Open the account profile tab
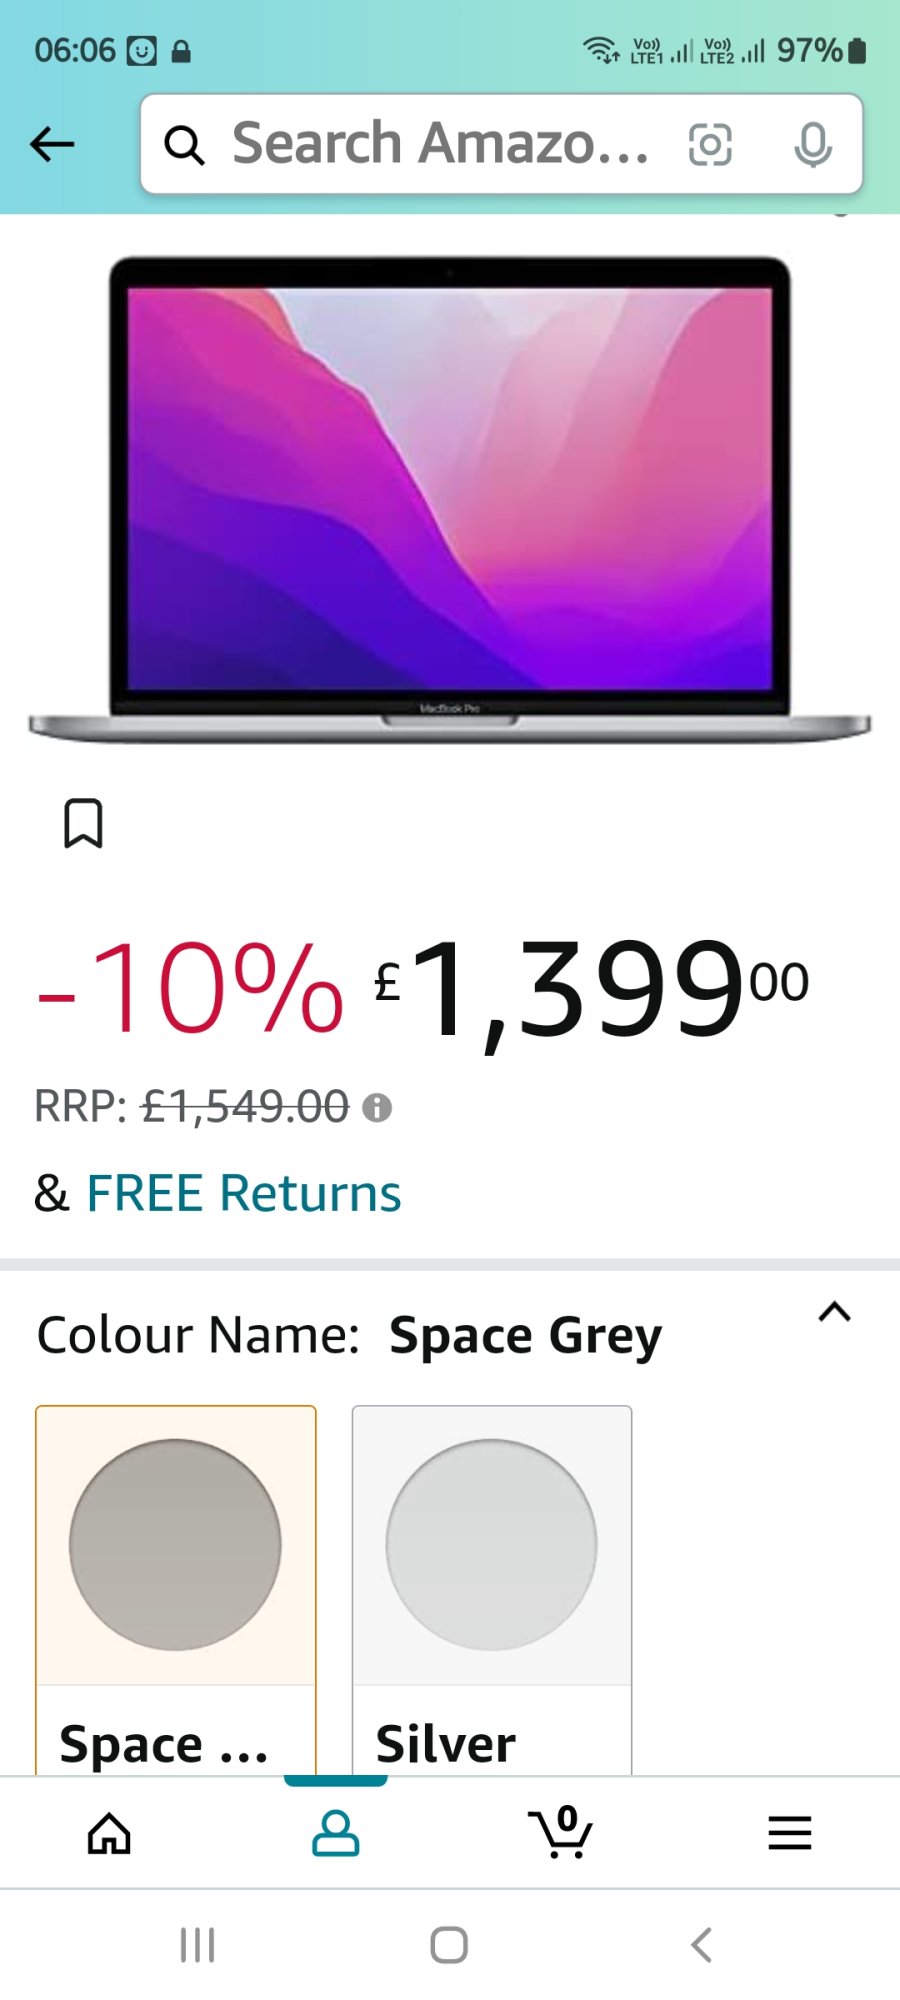Viewport: 900px width, 2000px height. pos(336,1833)
